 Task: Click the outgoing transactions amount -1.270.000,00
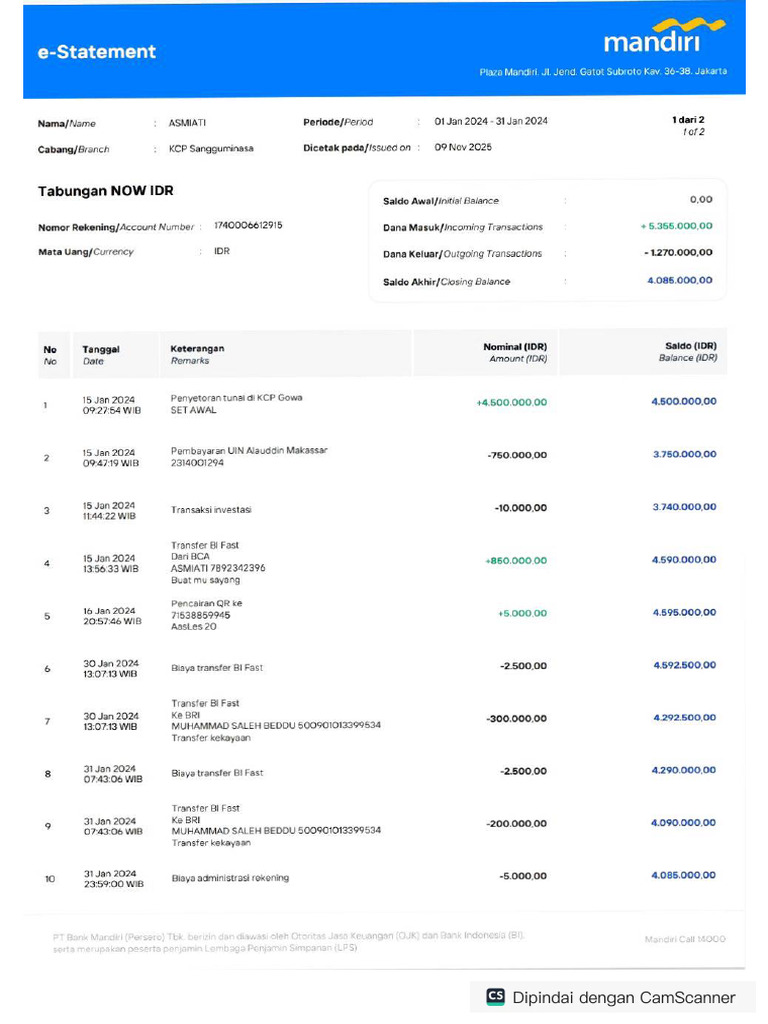678,253
